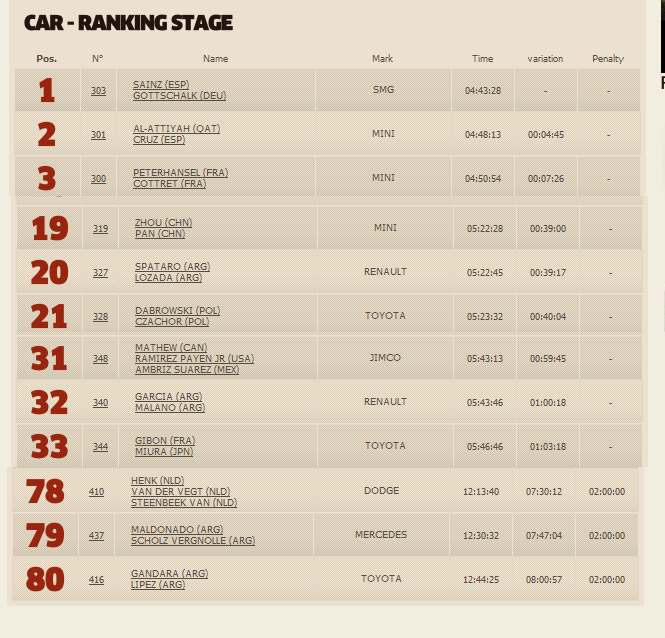
Task: Open GOTTSCHALK (DEU) co-driver link
Action: pyautogui.click(x=179, y=96)
